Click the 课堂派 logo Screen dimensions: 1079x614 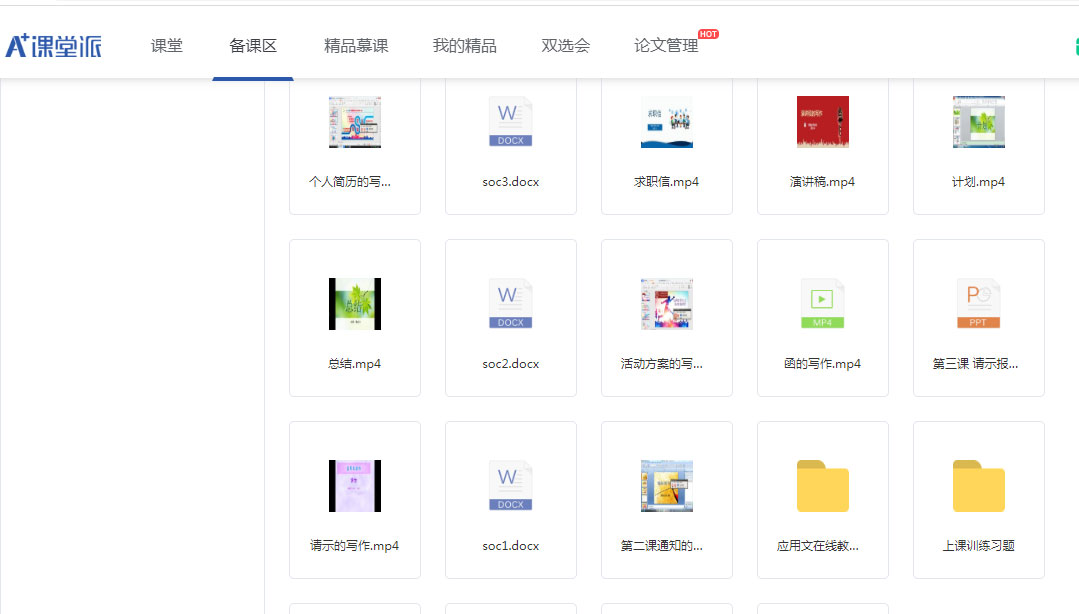54,46
